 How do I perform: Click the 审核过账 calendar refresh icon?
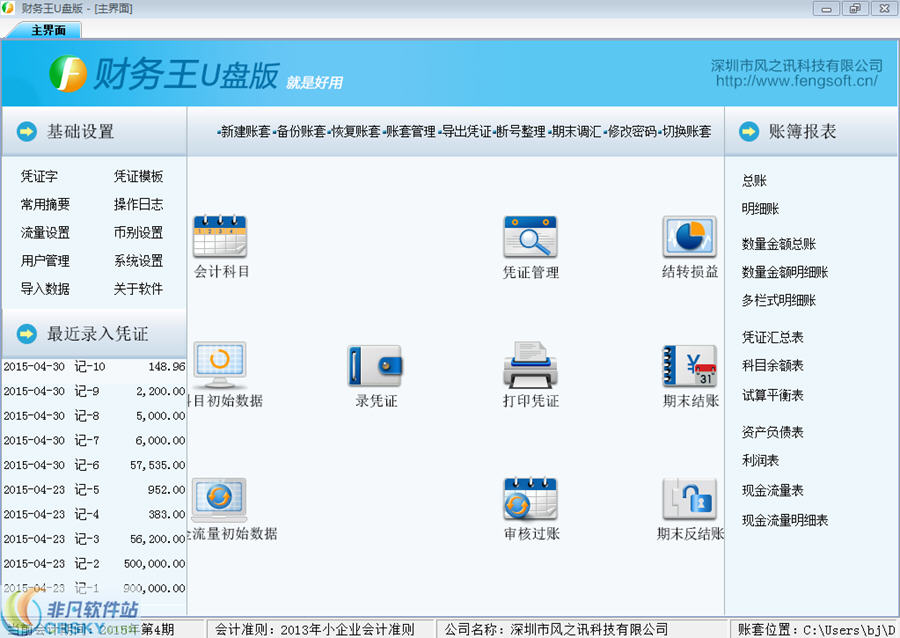click(x=530, y=499)
